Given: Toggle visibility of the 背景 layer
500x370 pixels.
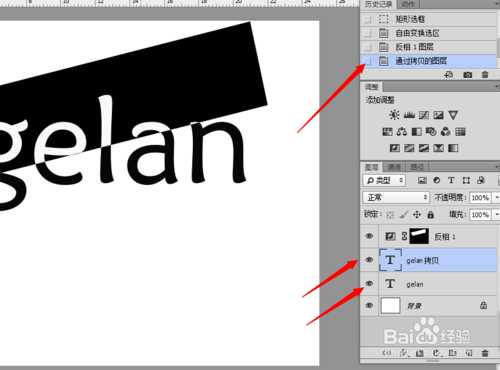Looking at the screenshot, I should [369, 305].
